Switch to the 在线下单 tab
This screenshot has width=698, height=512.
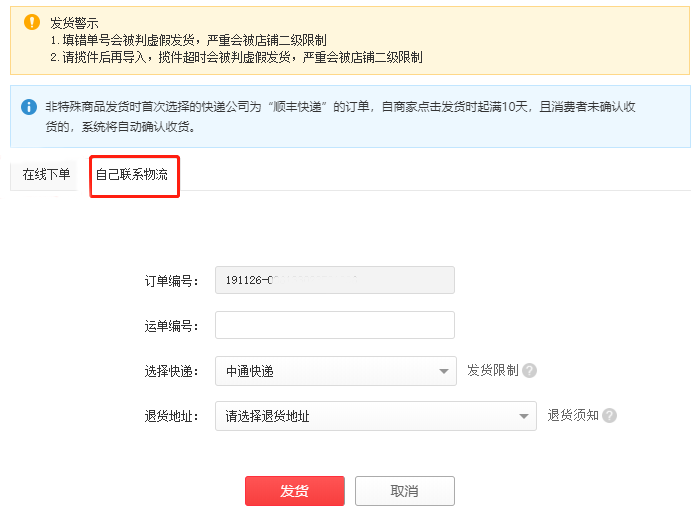coord(47,175)
